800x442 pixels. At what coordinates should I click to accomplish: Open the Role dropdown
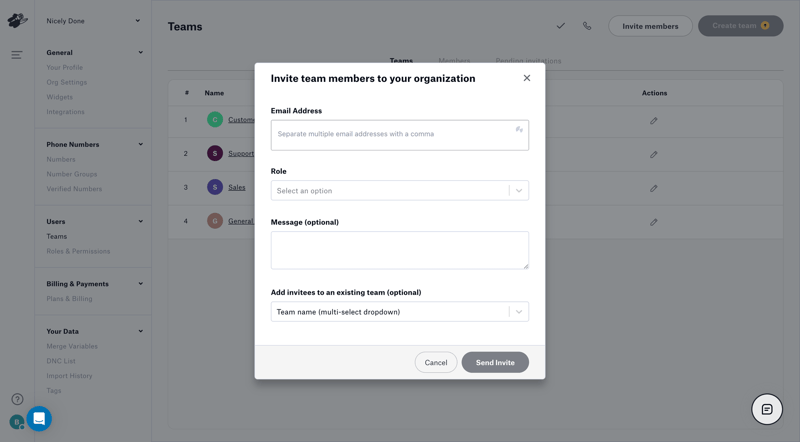[399, 190]
